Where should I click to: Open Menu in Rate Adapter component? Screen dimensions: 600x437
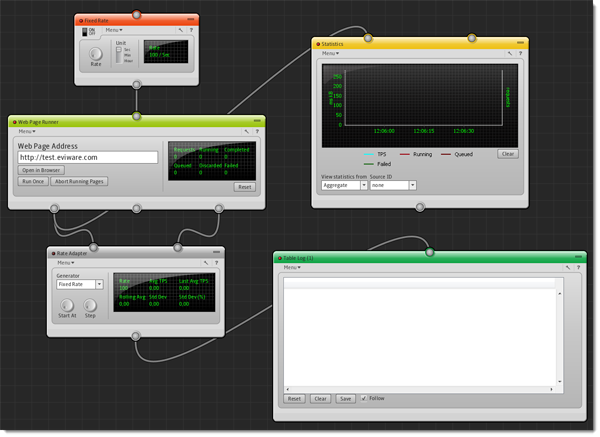pos(65,263)
